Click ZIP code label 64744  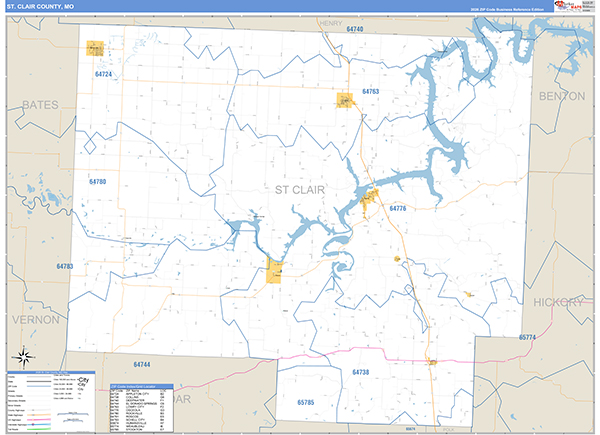(x=142, y=365)
